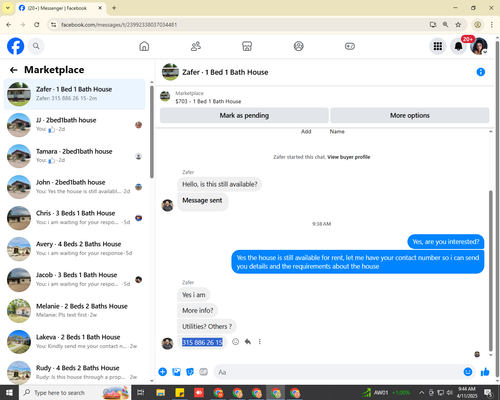Open more options on phone number message
The image size is (500, 400).
tap(260, 342)
